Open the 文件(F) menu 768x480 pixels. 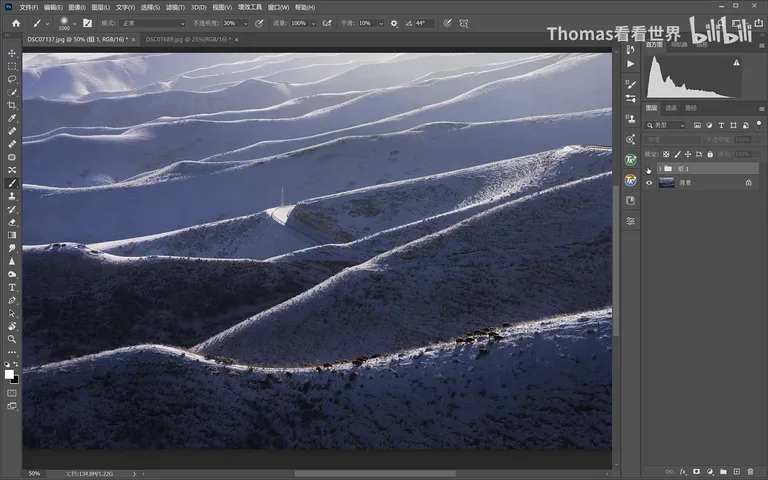click(28, 7)
